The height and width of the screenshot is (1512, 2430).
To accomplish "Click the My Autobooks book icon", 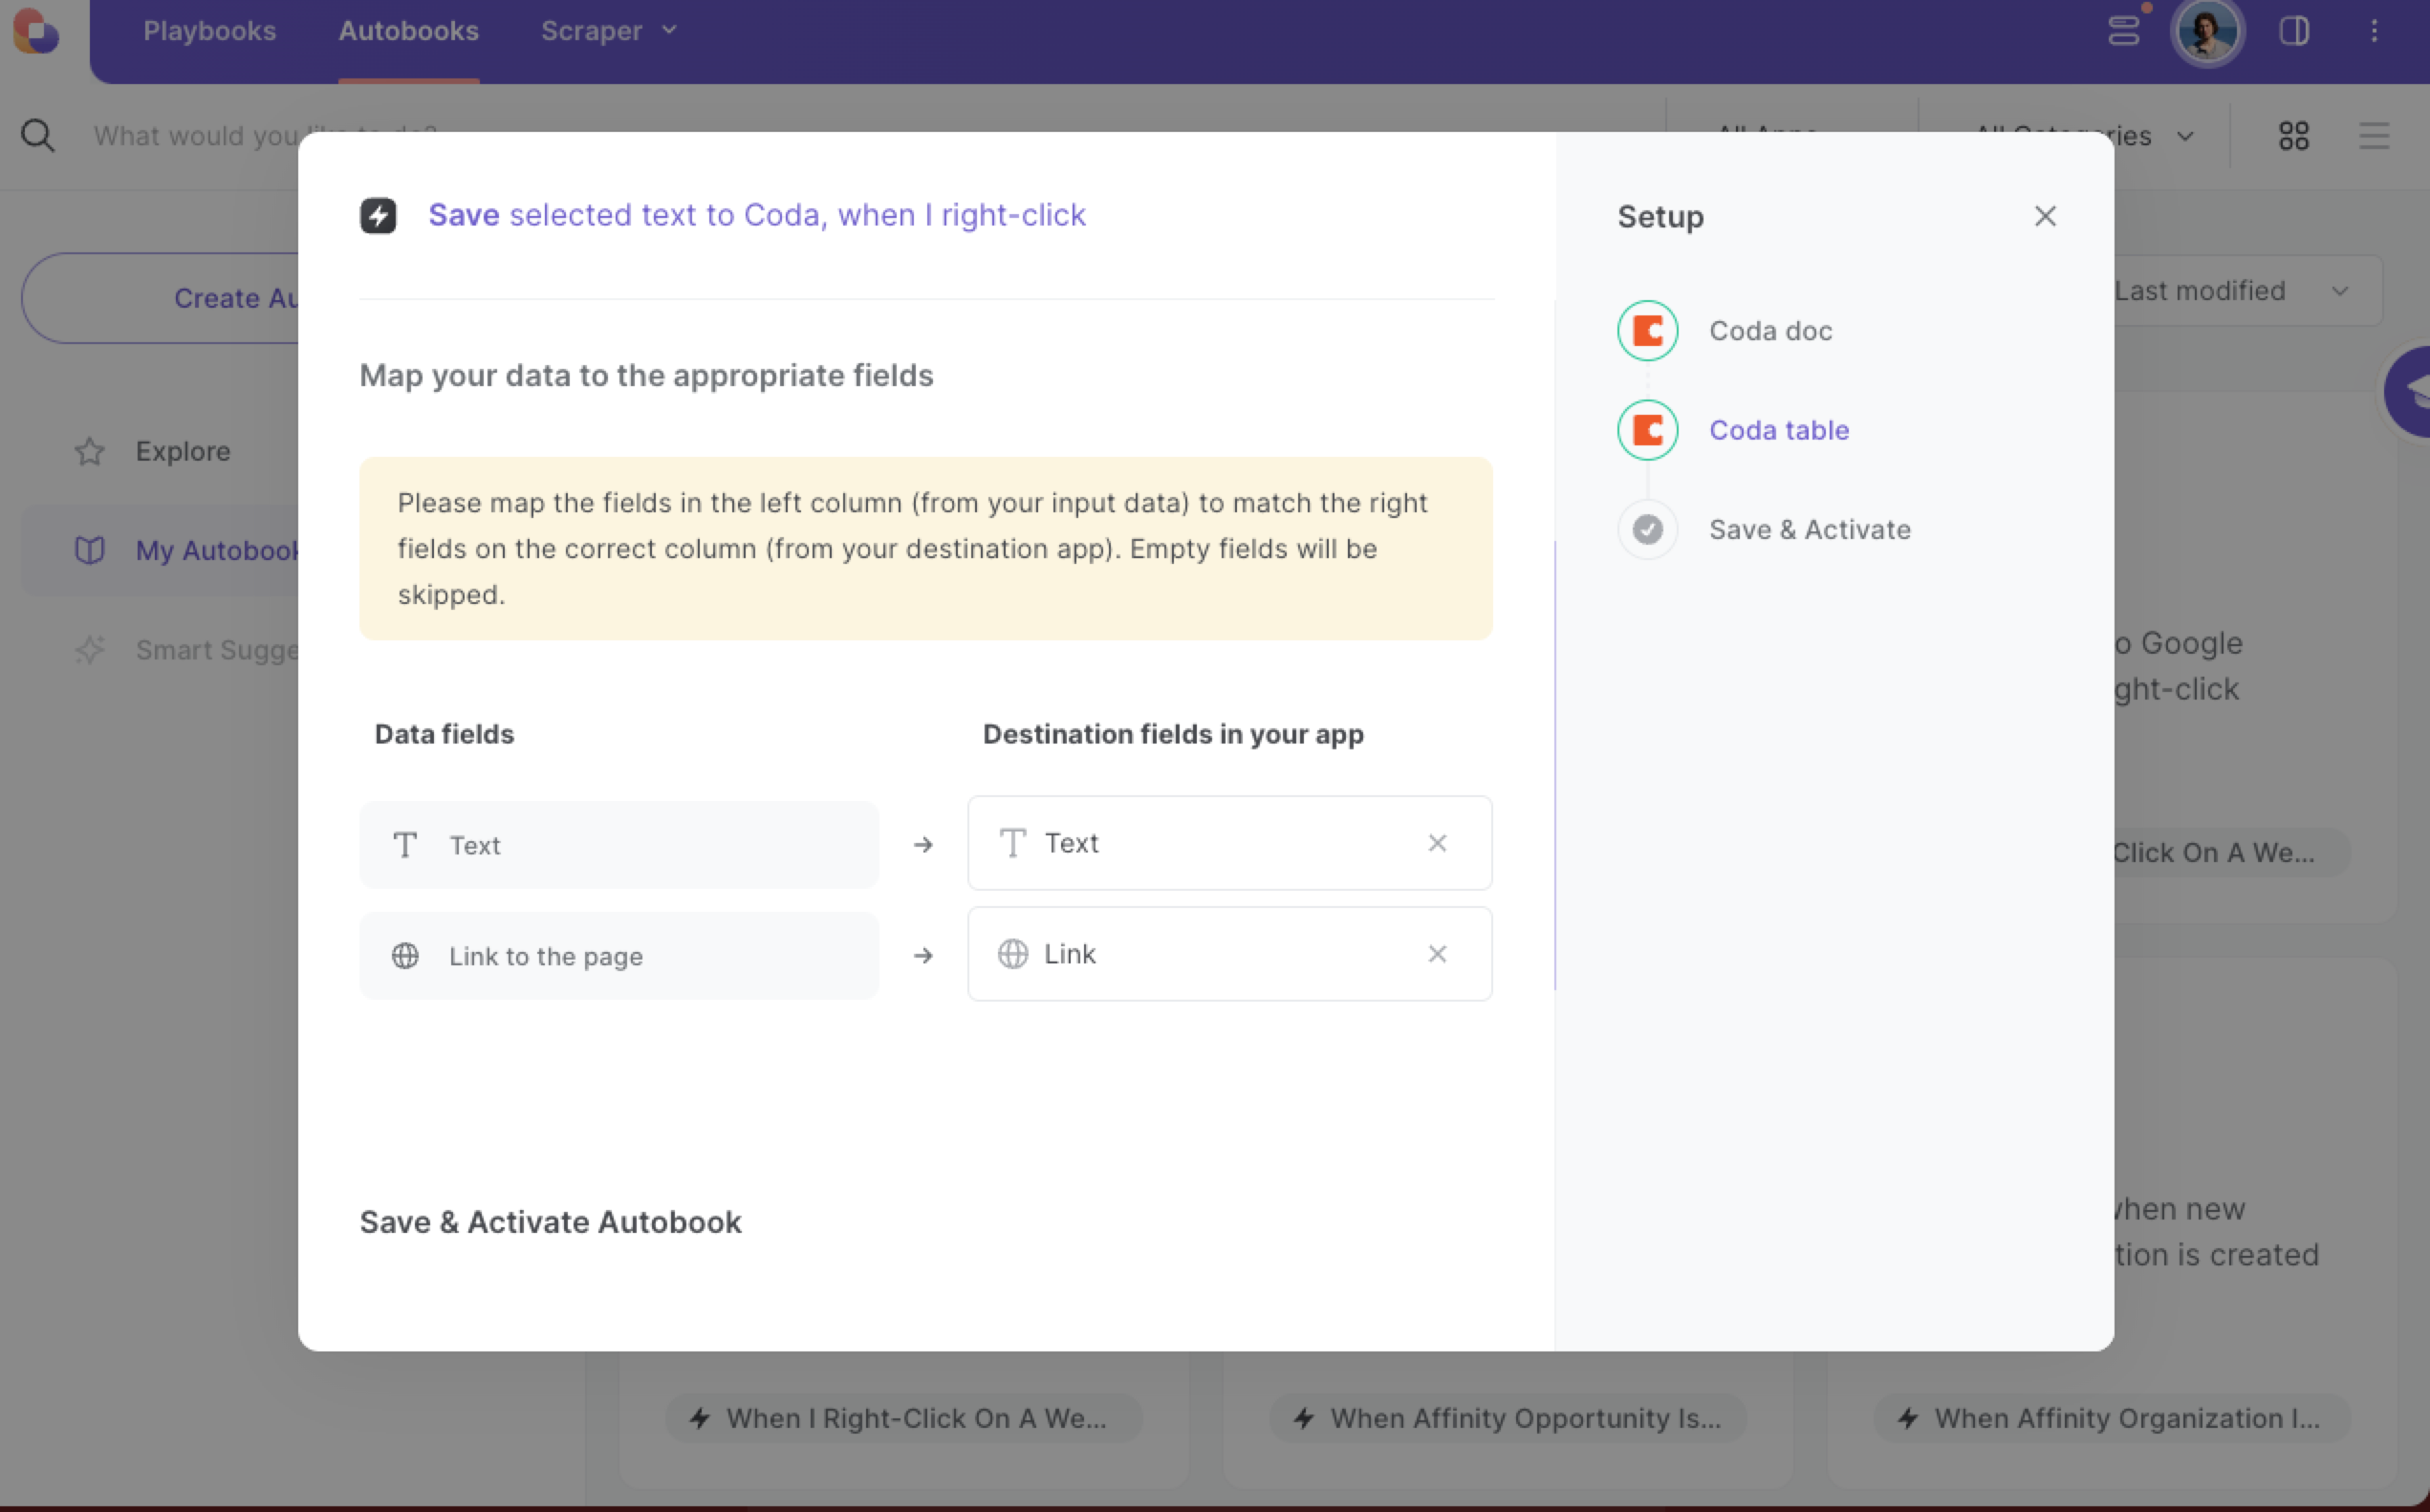I will 90,550.
